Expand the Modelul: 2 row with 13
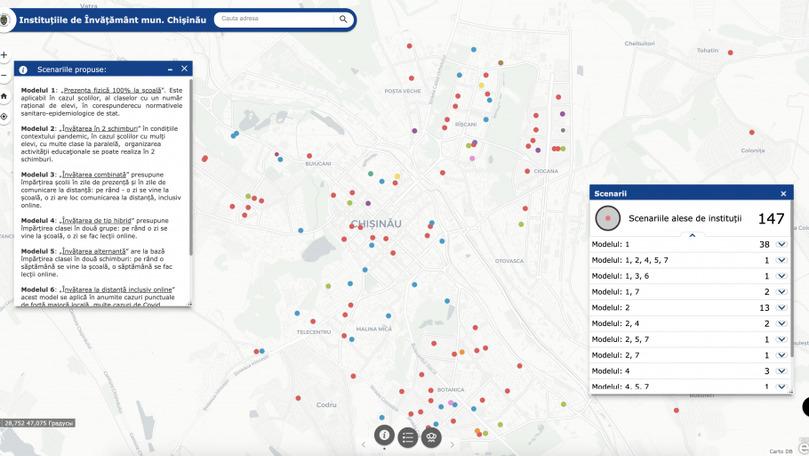This screenshot has height=456, width=809. click(782, 308)
